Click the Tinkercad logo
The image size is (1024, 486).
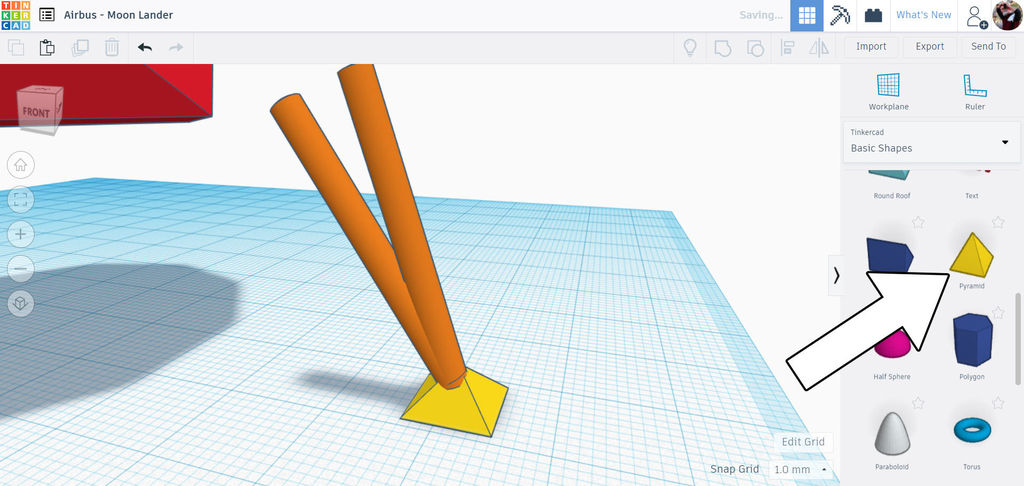coord(15,15)
